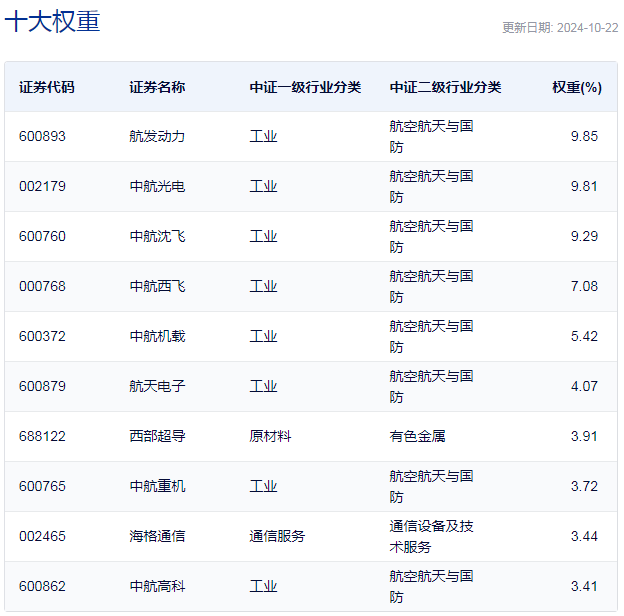Open the 工业 link beside 航天电子
This screenshot has height=616, width=624.
pyautogui.click(x=263, y=386)
